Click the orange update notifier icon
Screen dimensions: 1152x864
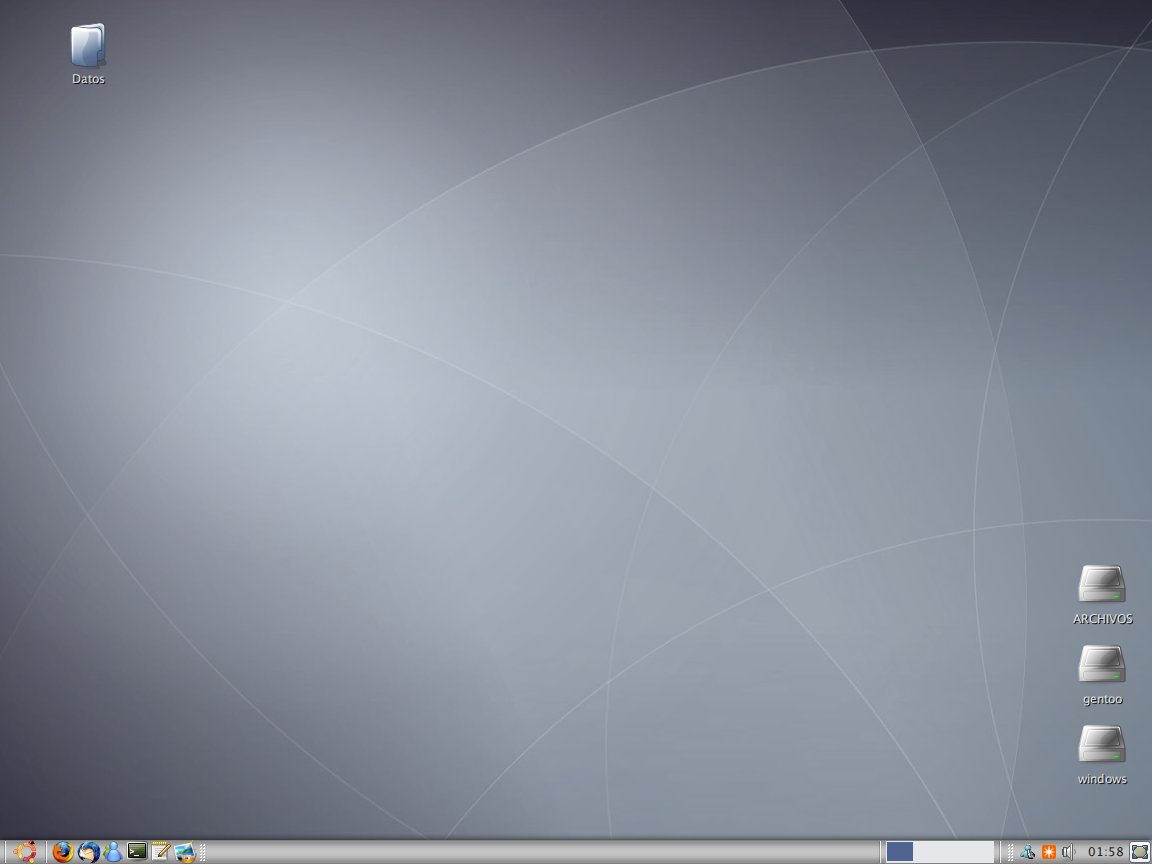[1049, 852]
